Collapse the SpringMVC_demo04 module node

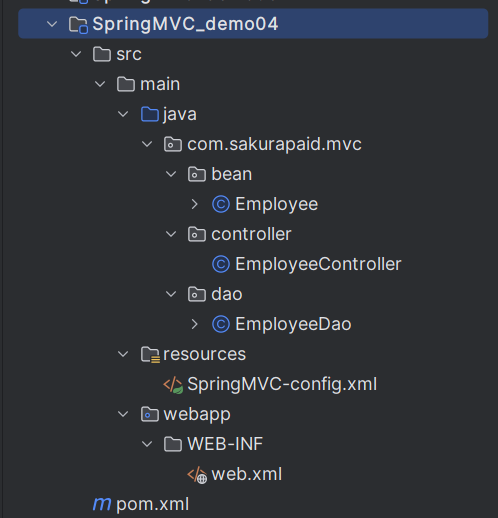click(52, 24)
